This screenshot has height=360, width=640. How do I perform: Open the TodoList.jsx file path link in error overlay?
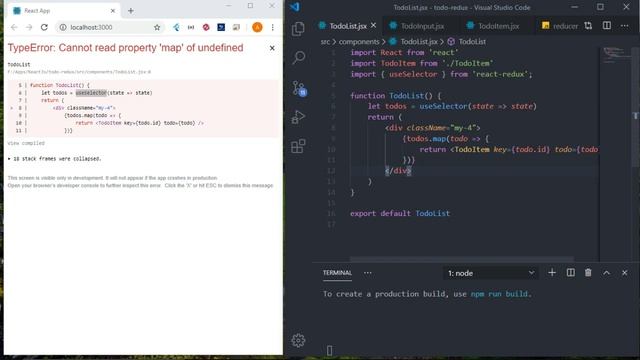tap(79, 72)
